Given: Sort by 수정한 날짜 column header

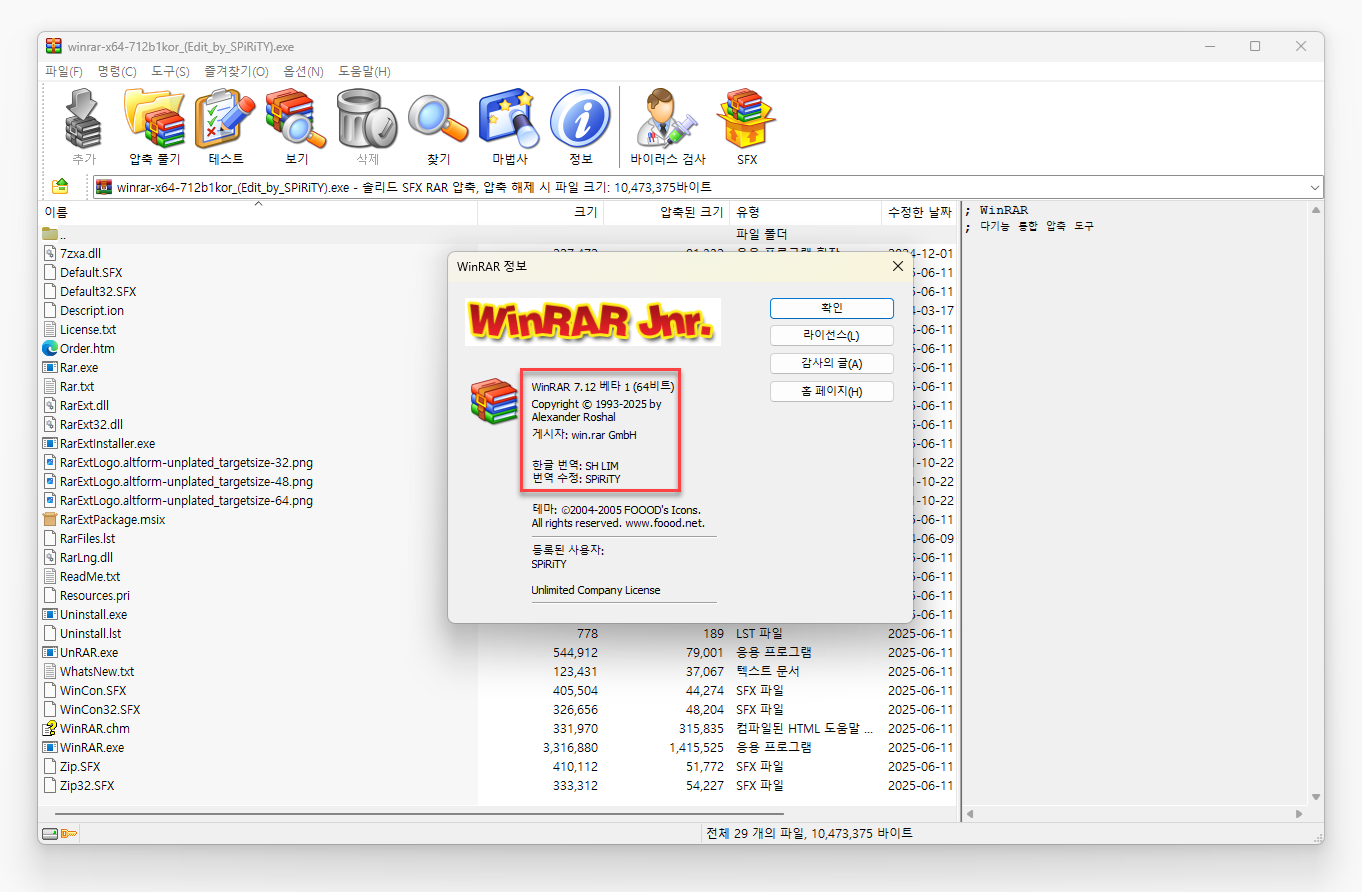Looking at the screenshot, I should click(x=918, y=212).
